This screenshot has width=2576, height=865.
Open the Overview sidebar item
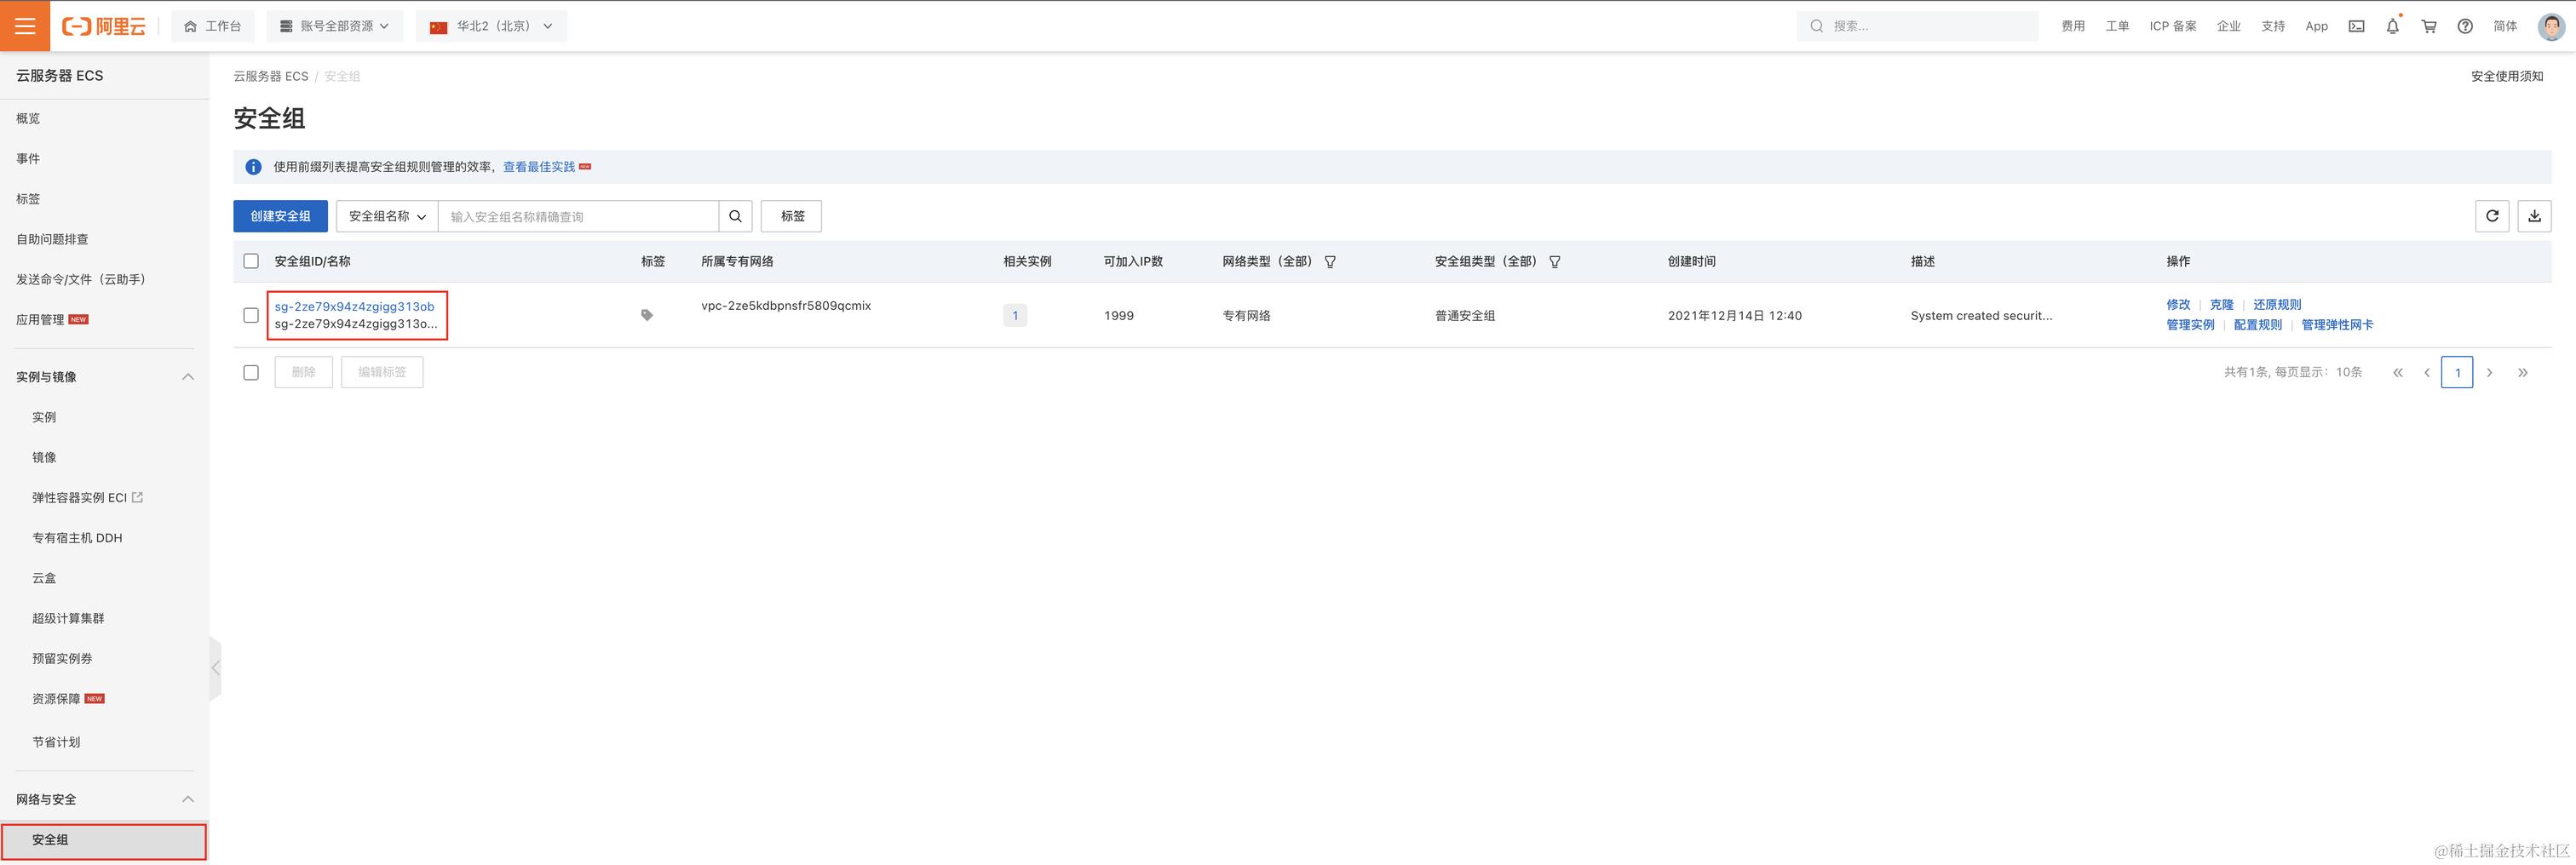[28, 118]
